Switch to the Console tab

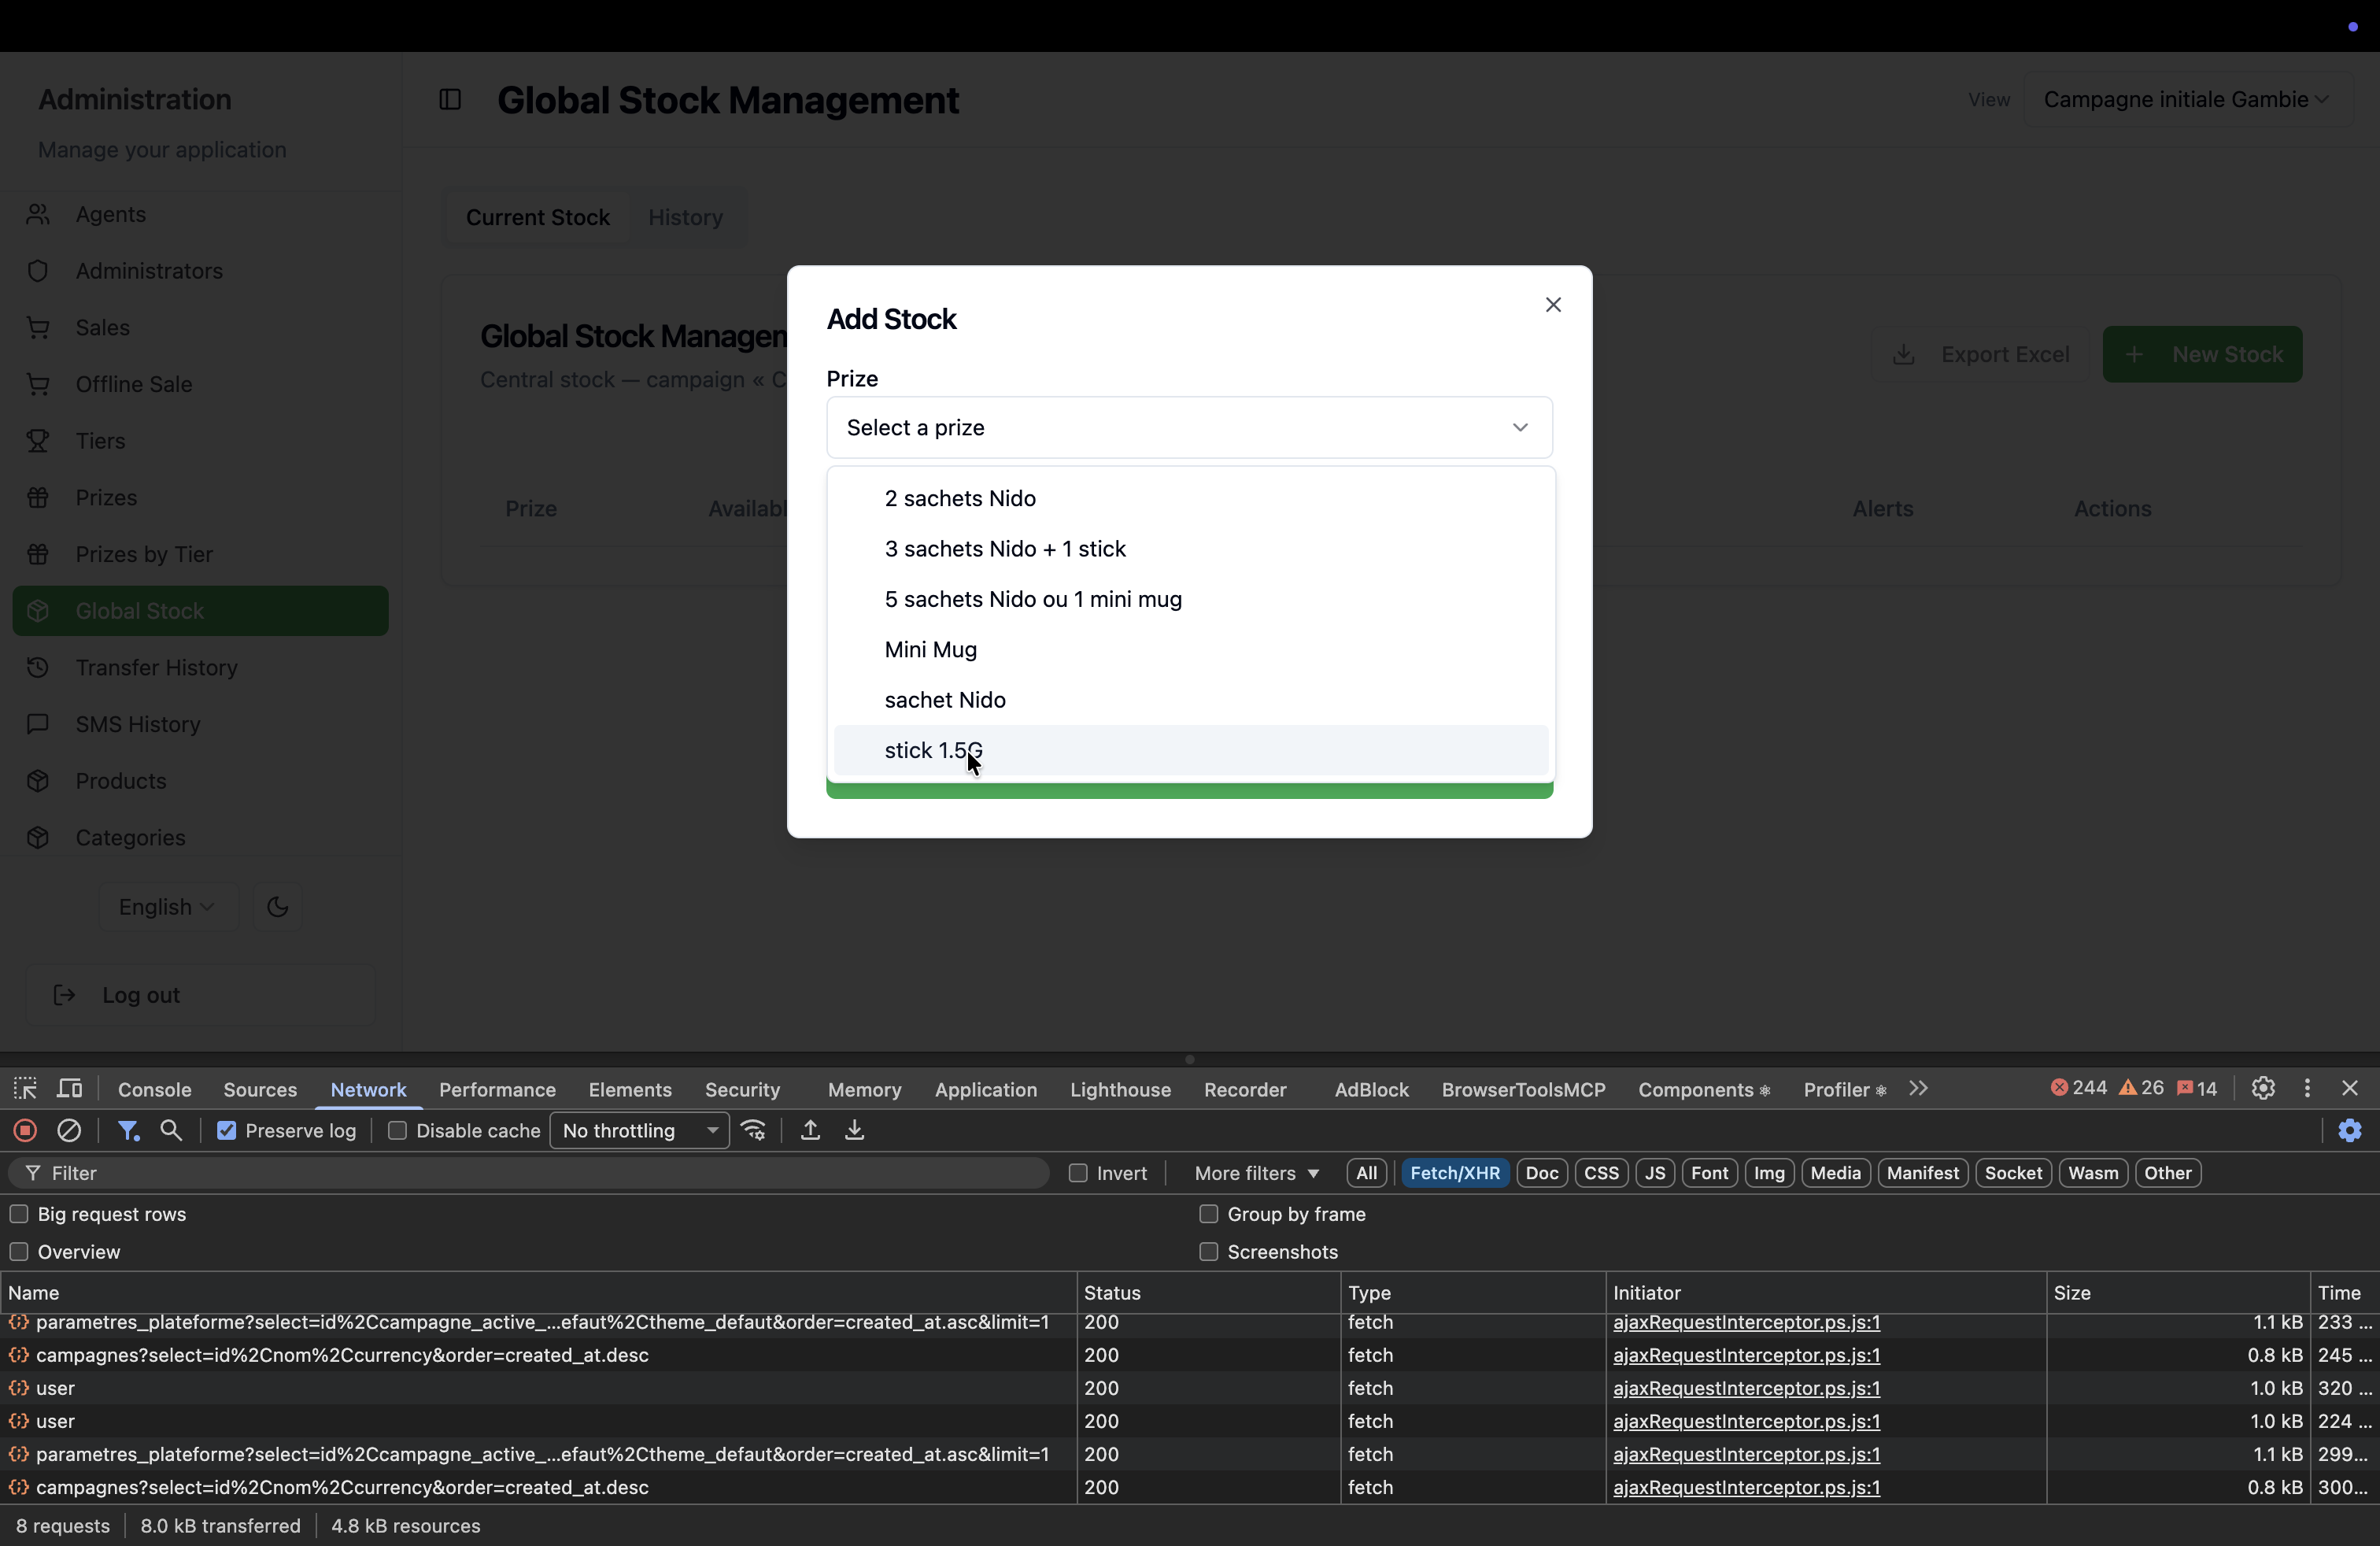[154, 1089]
